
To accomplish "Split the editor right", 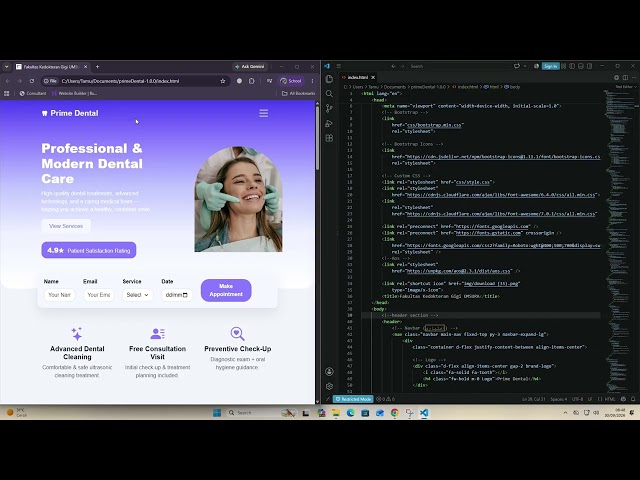I will tap(625, 77).
